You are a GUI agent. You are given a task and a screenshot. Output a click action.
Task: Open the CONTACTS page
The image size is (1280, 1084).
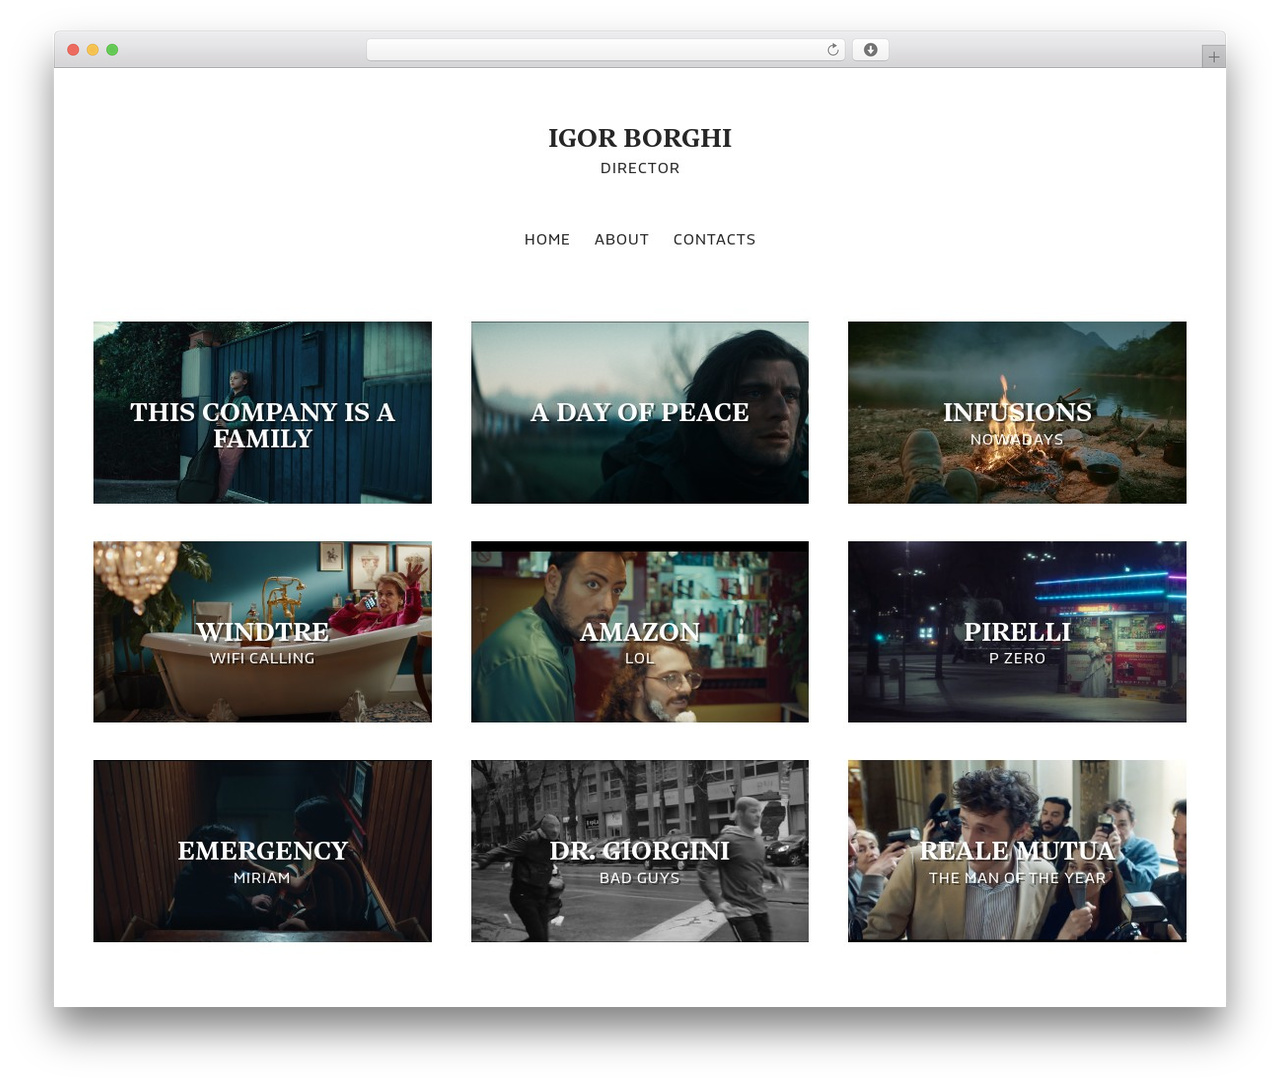(x=714, y=239)
